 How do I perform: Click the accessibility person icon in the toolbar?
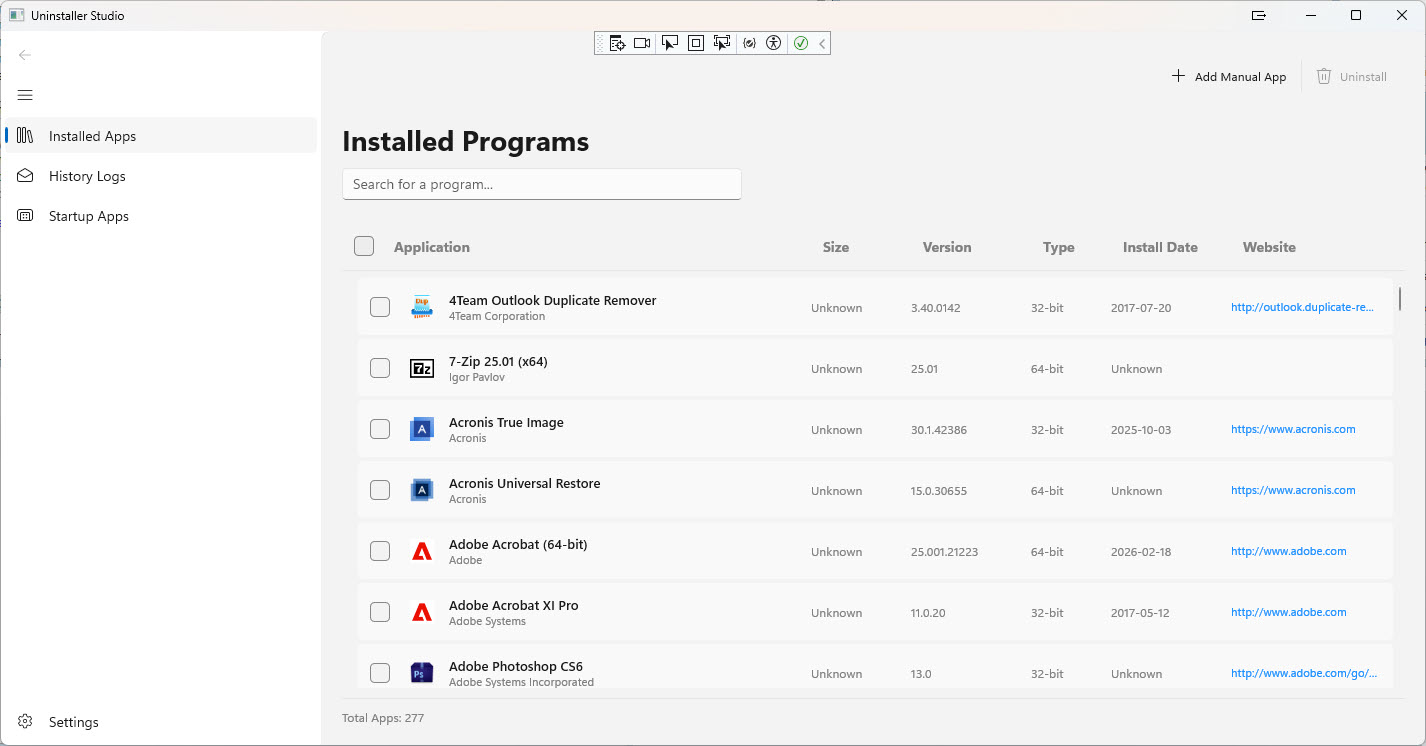(774, 43)
